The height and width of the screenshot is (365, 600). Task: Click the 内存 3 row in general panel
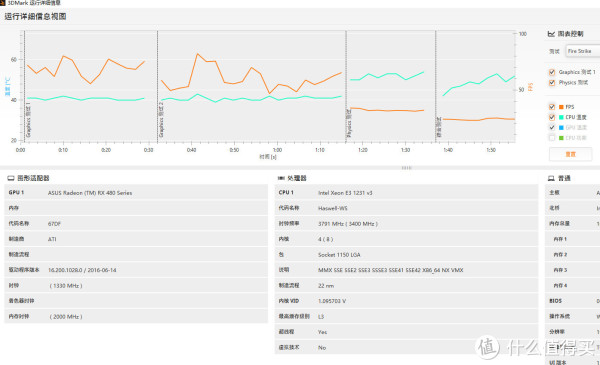click(x=572, y=270)
